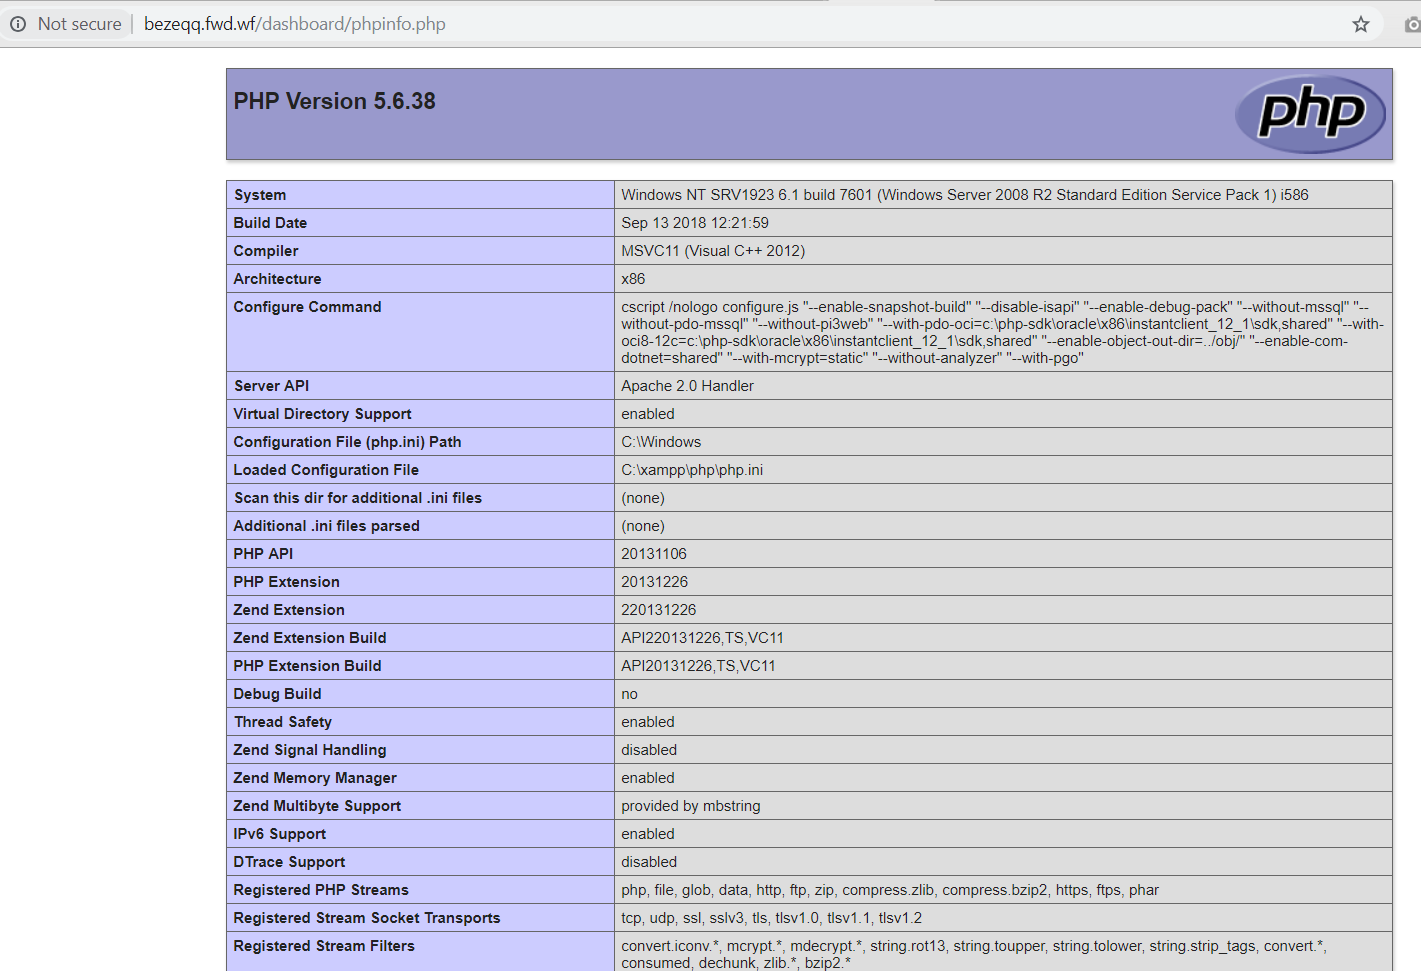Screen dimensions: 1421x971
Task: Select the PHP Extension label
Action: (286, 582)
